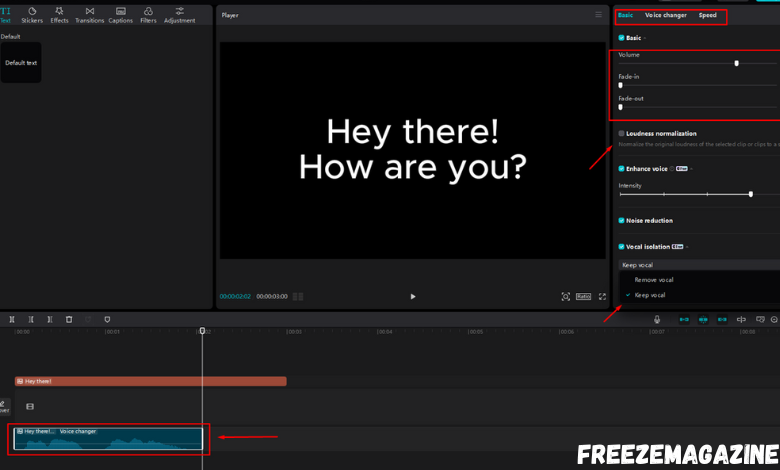Click the fullscreen icon in the player

tap(602, 297)
